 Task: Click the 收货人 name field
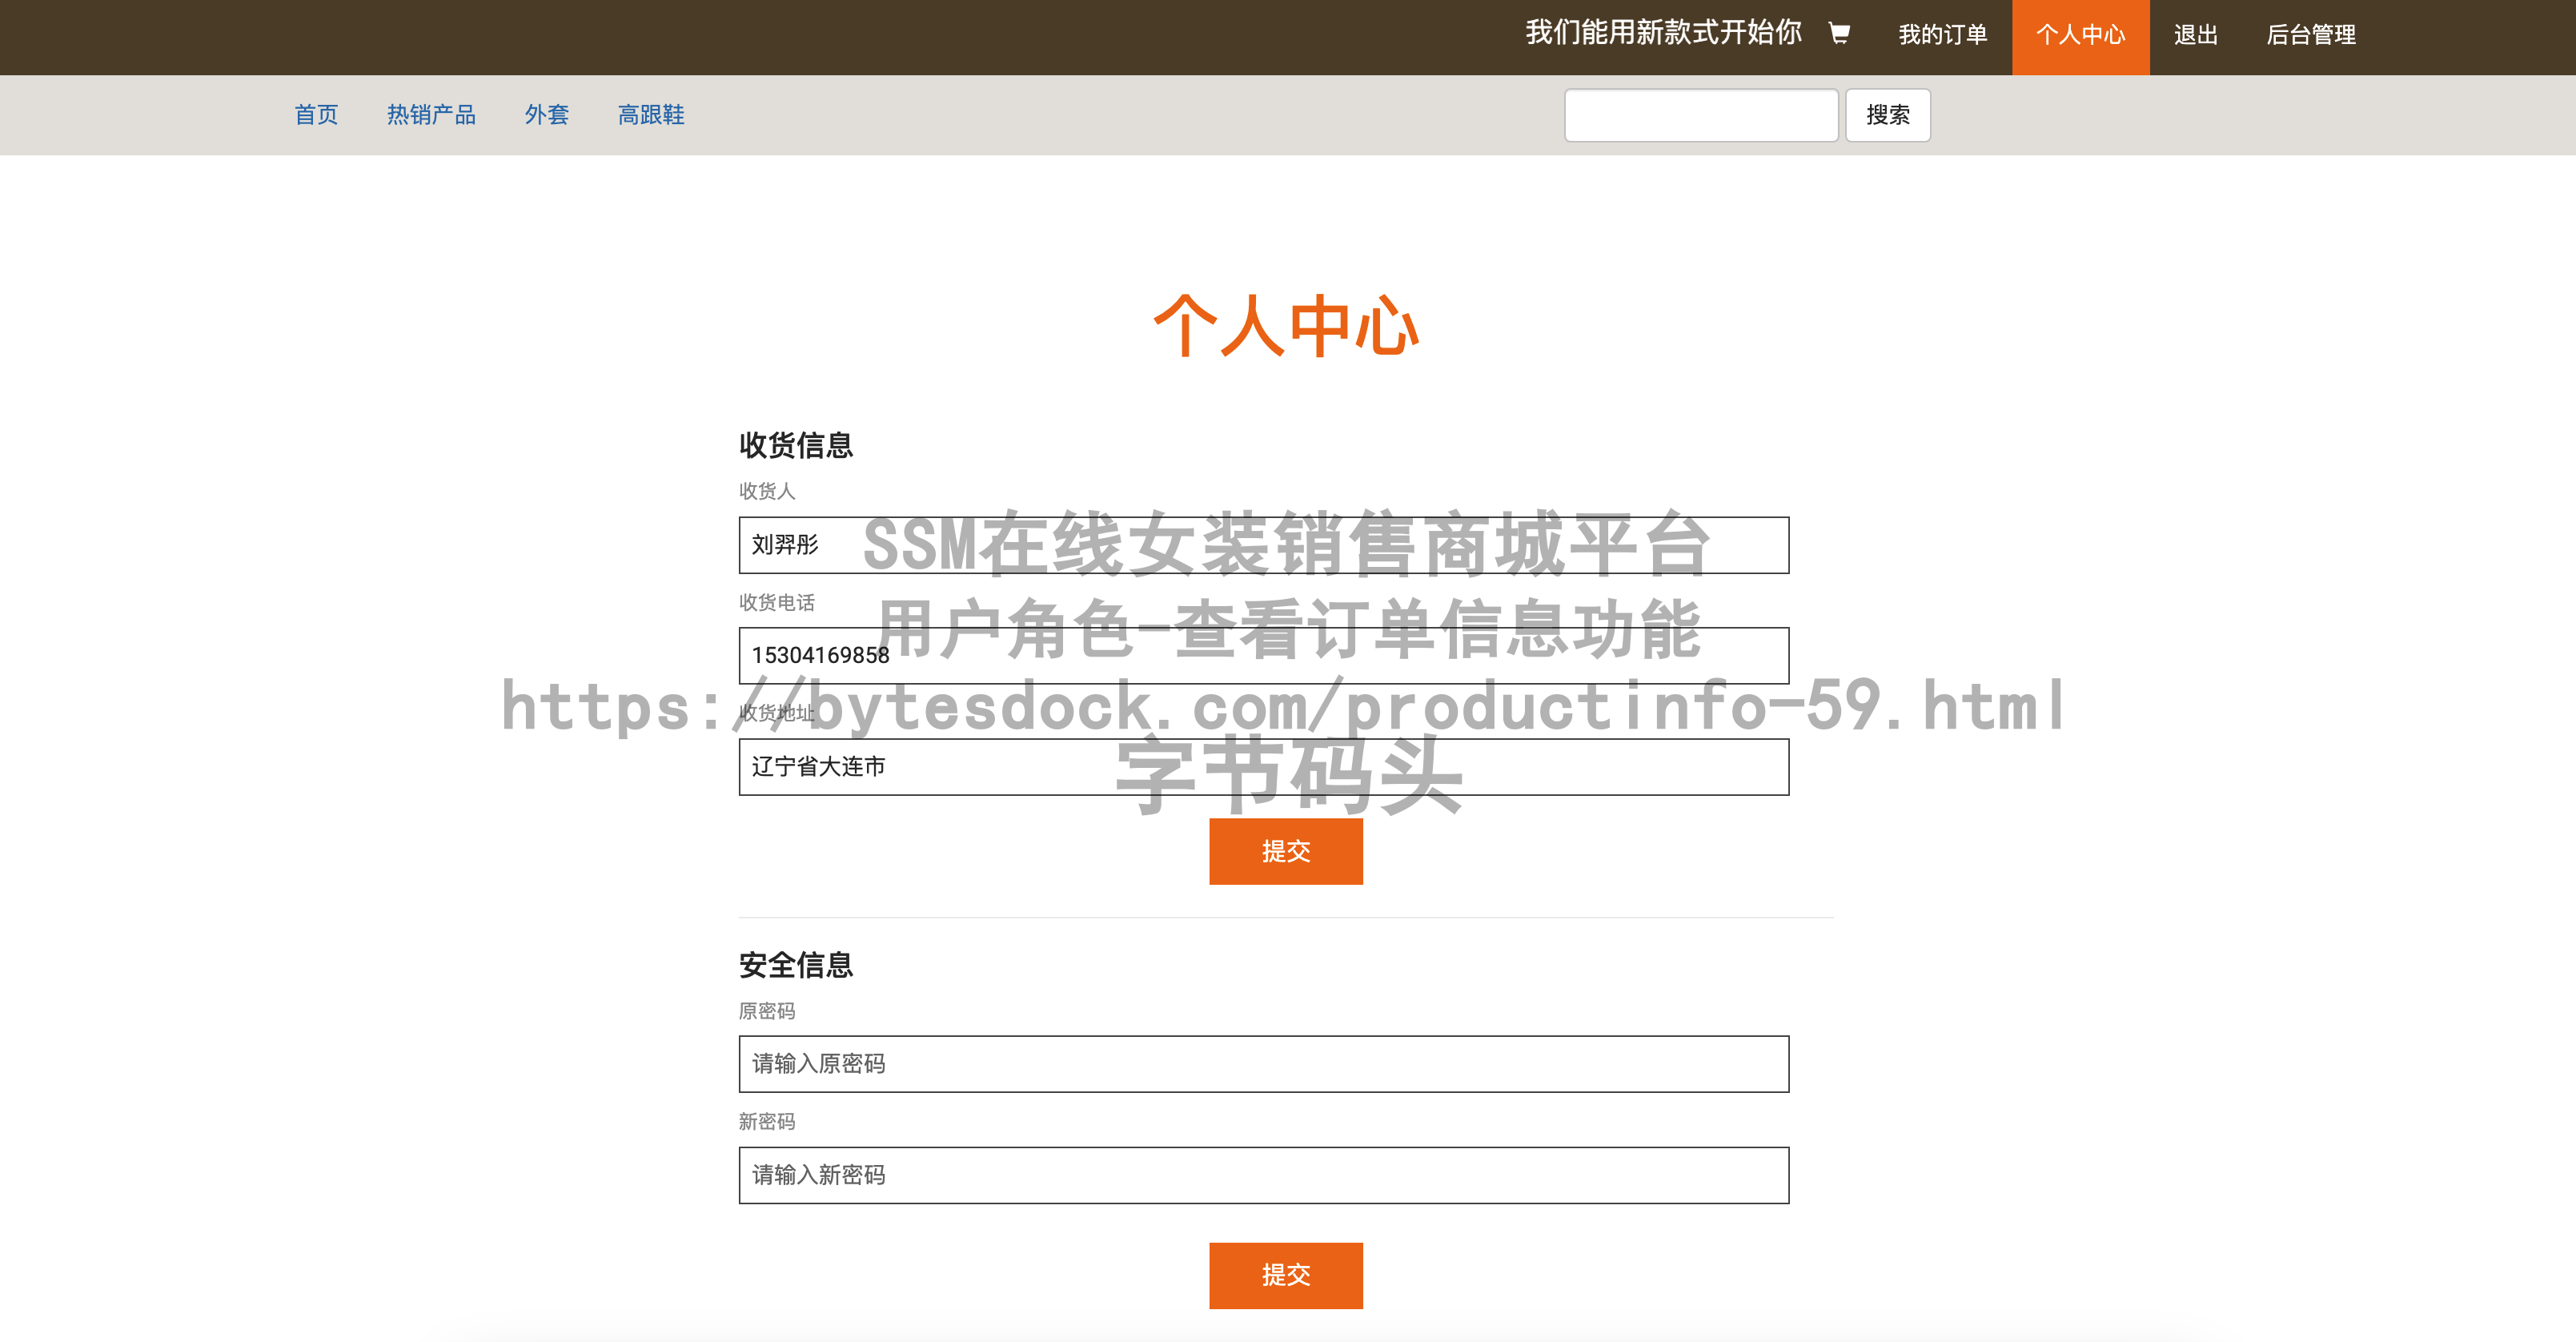coord(1263,545)
